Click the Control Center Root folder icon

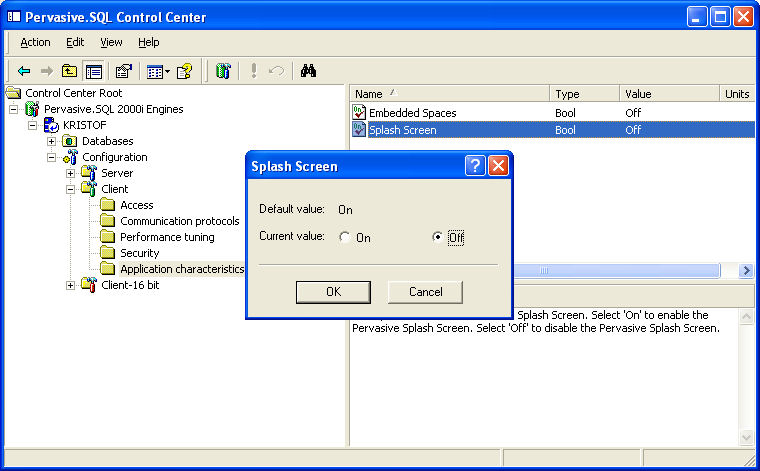coord(14,93)
